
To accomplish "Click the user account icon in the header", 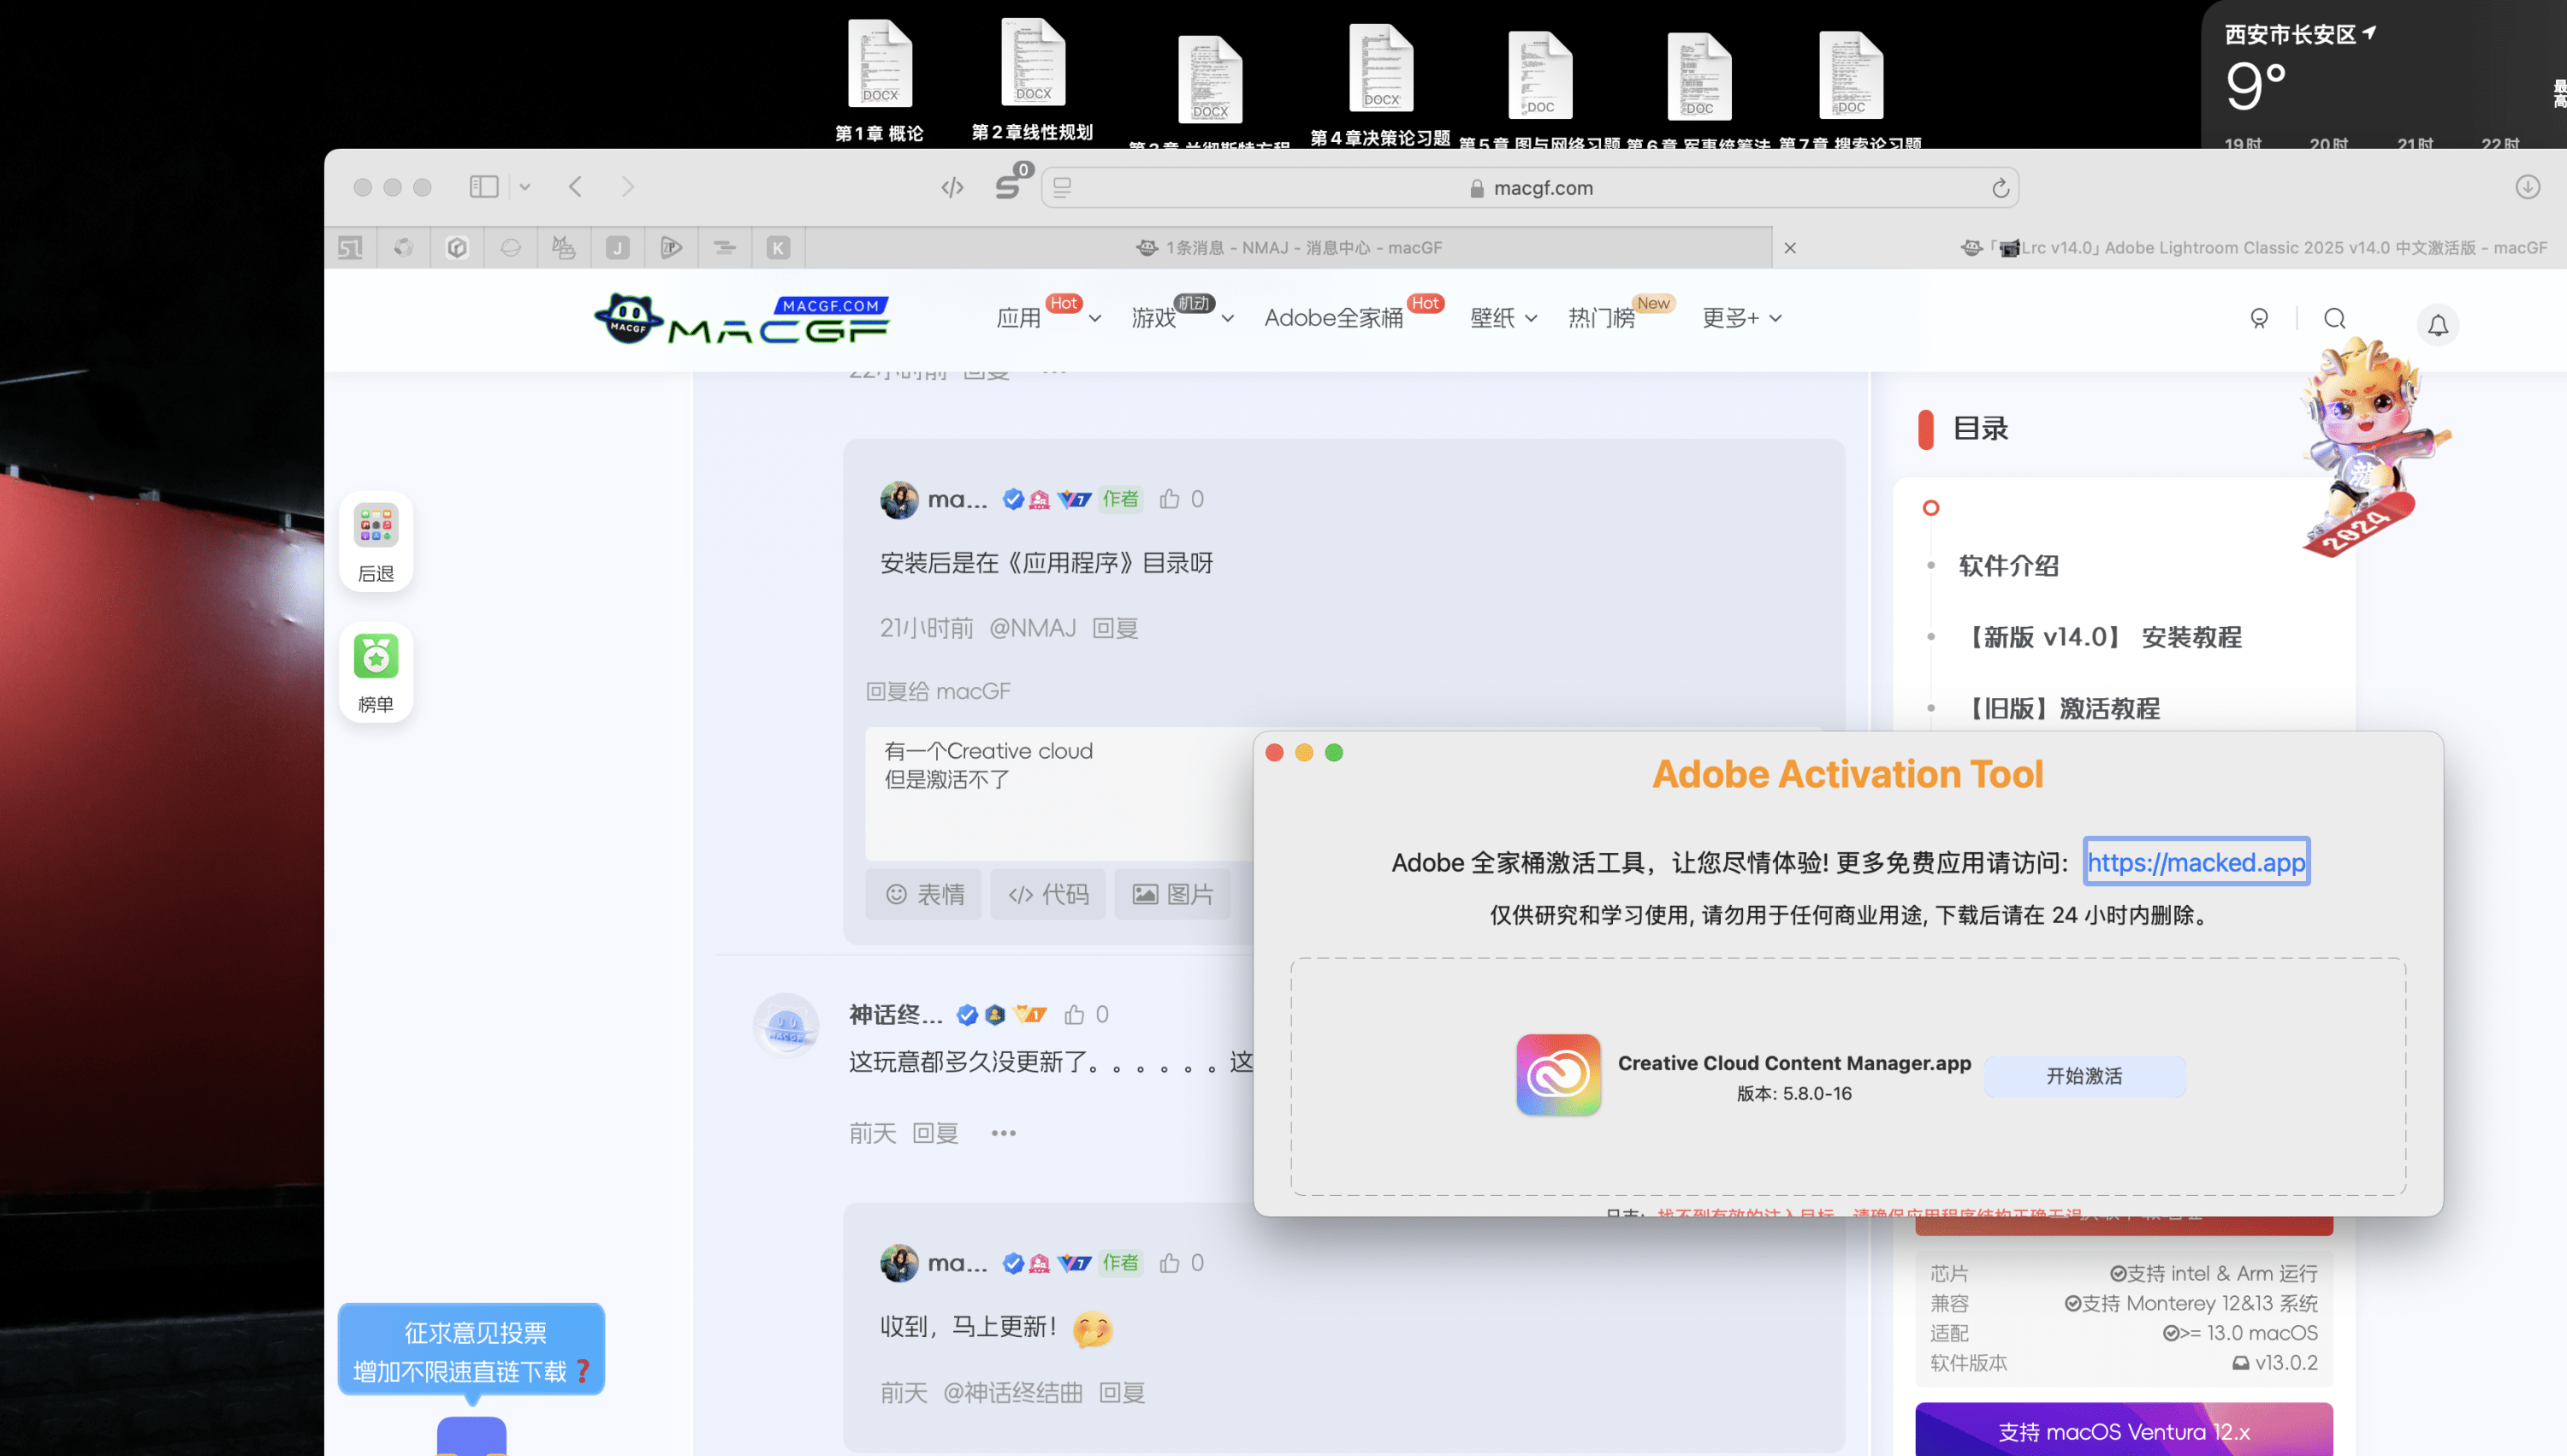I will tap(2260, 319).
